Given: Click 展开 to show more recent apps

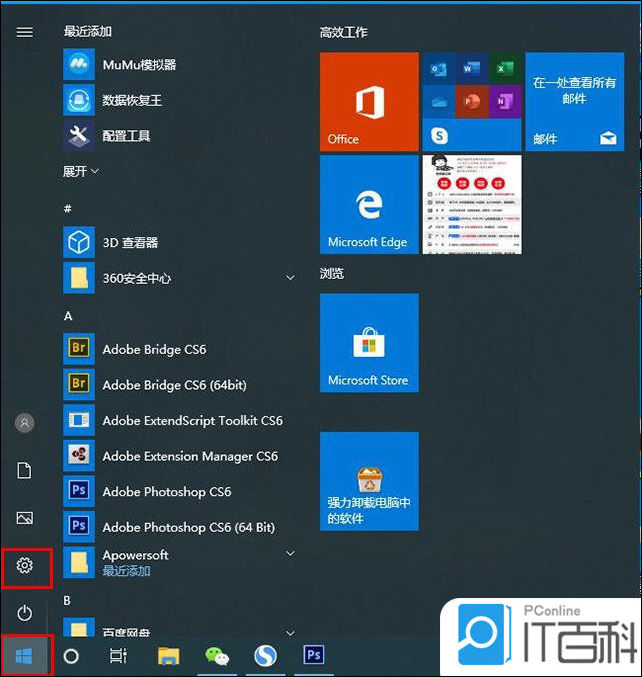Looking at the screenshot, I should [x=80, y=172].
